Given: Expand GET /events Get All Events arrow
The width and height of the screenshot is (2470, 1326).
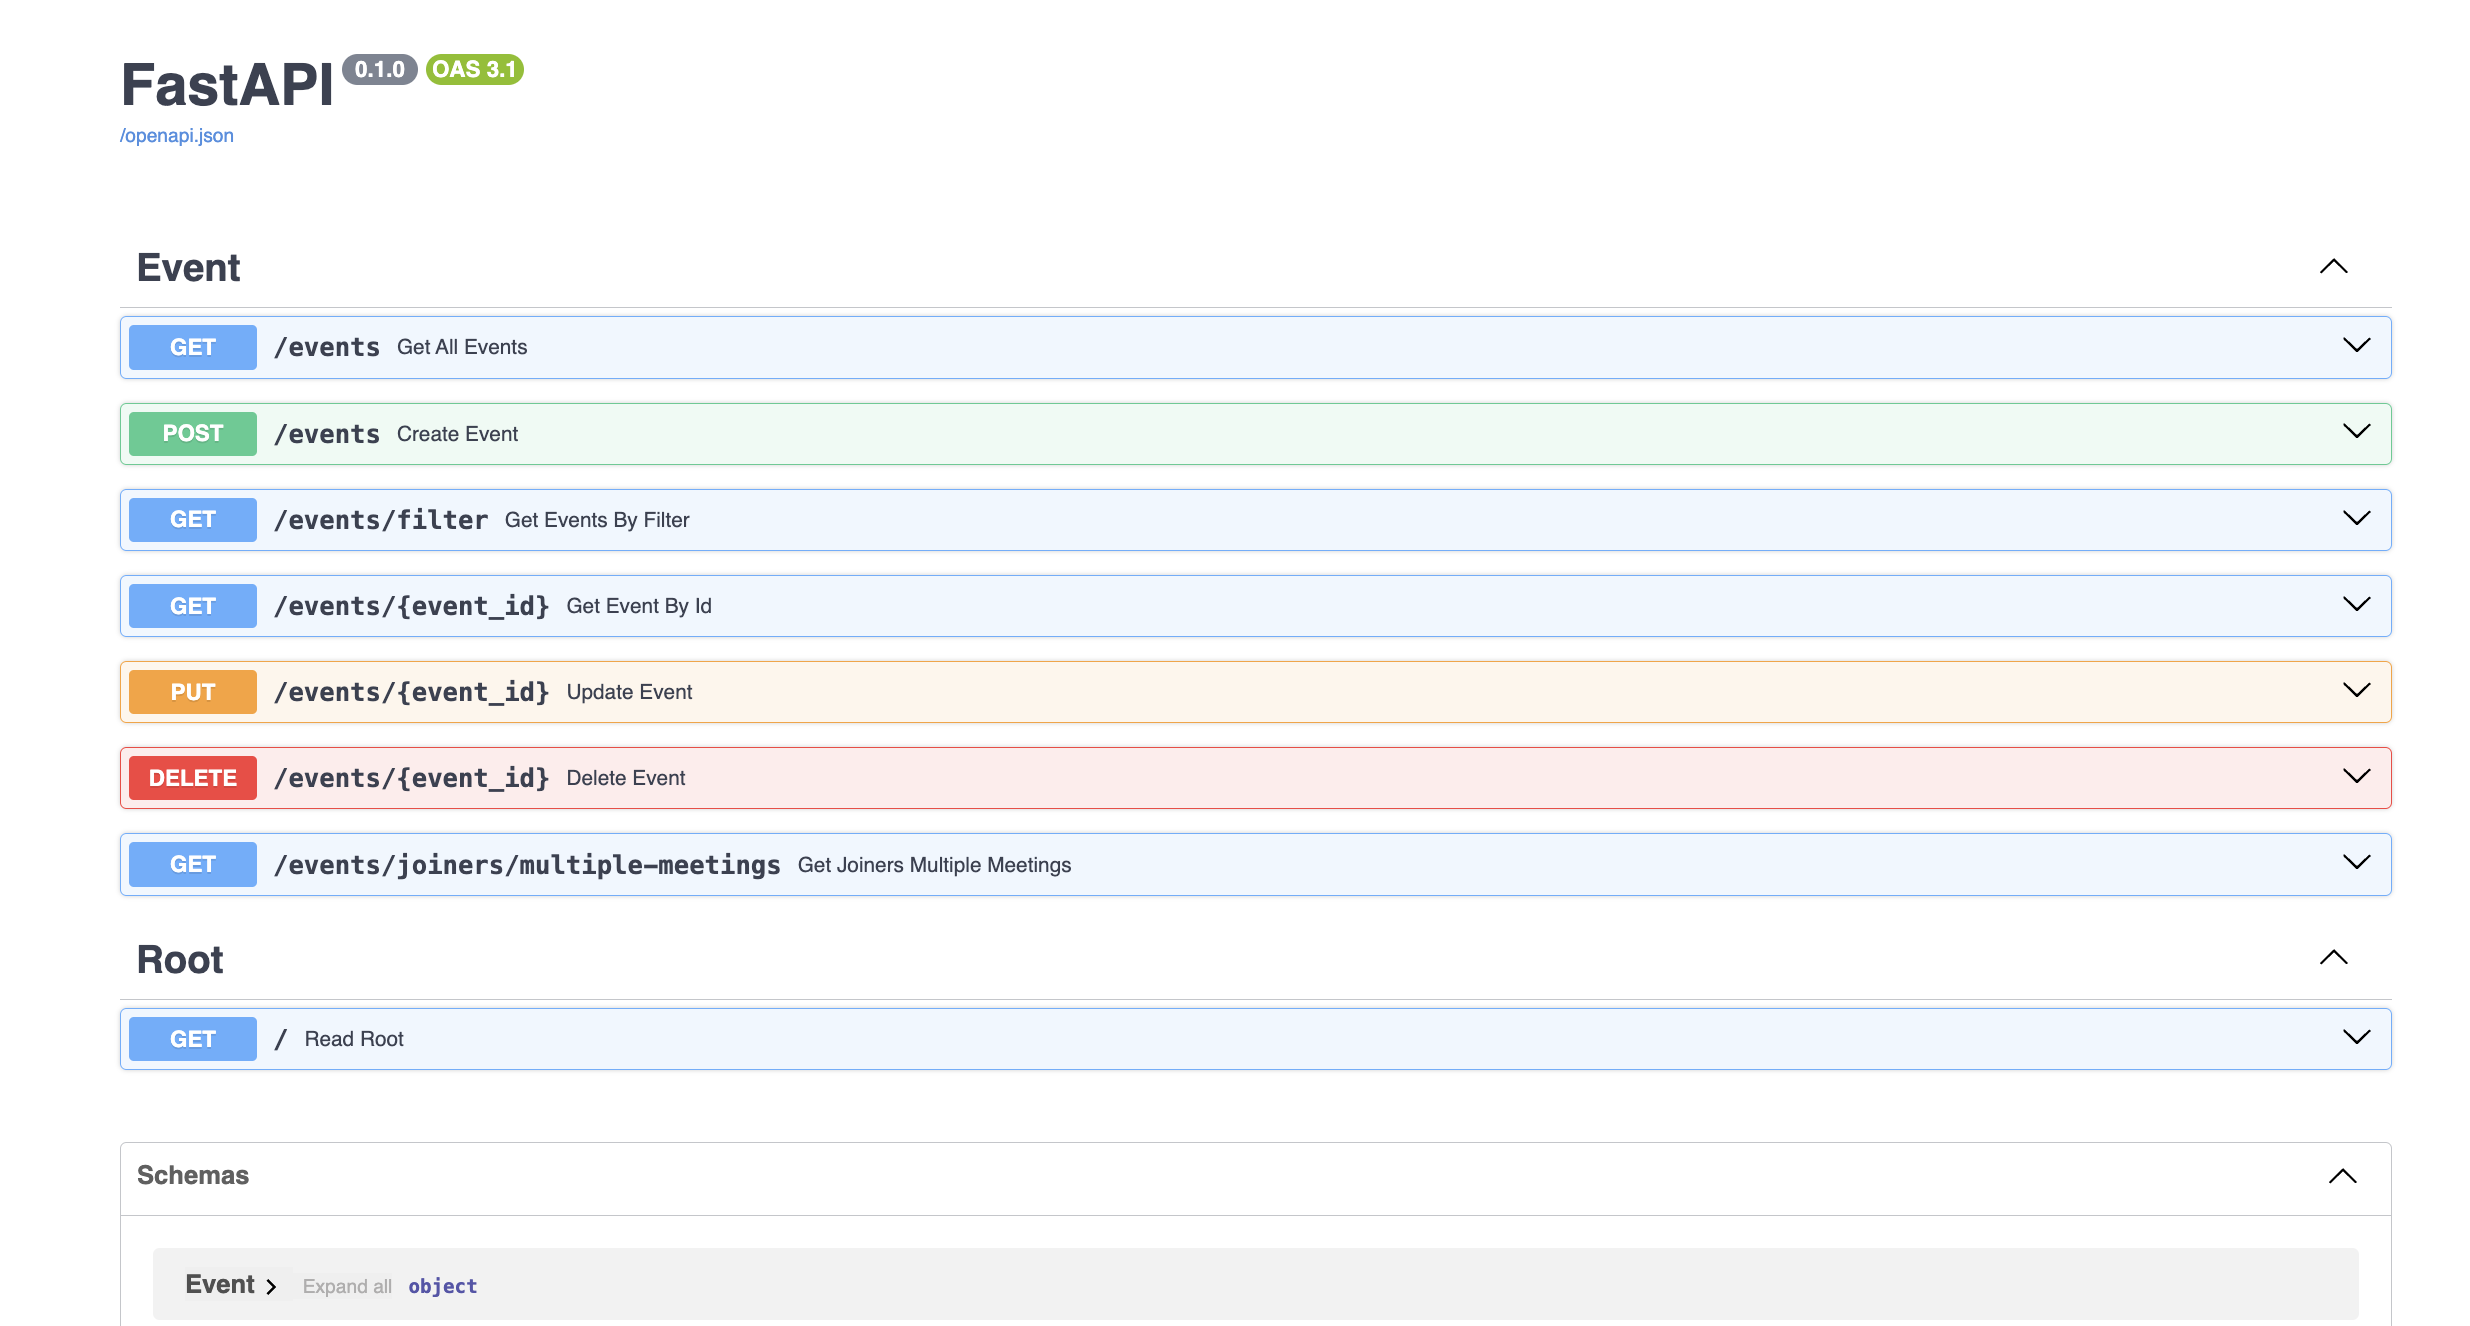Looking at the screenshot, I should point(2356,346).
